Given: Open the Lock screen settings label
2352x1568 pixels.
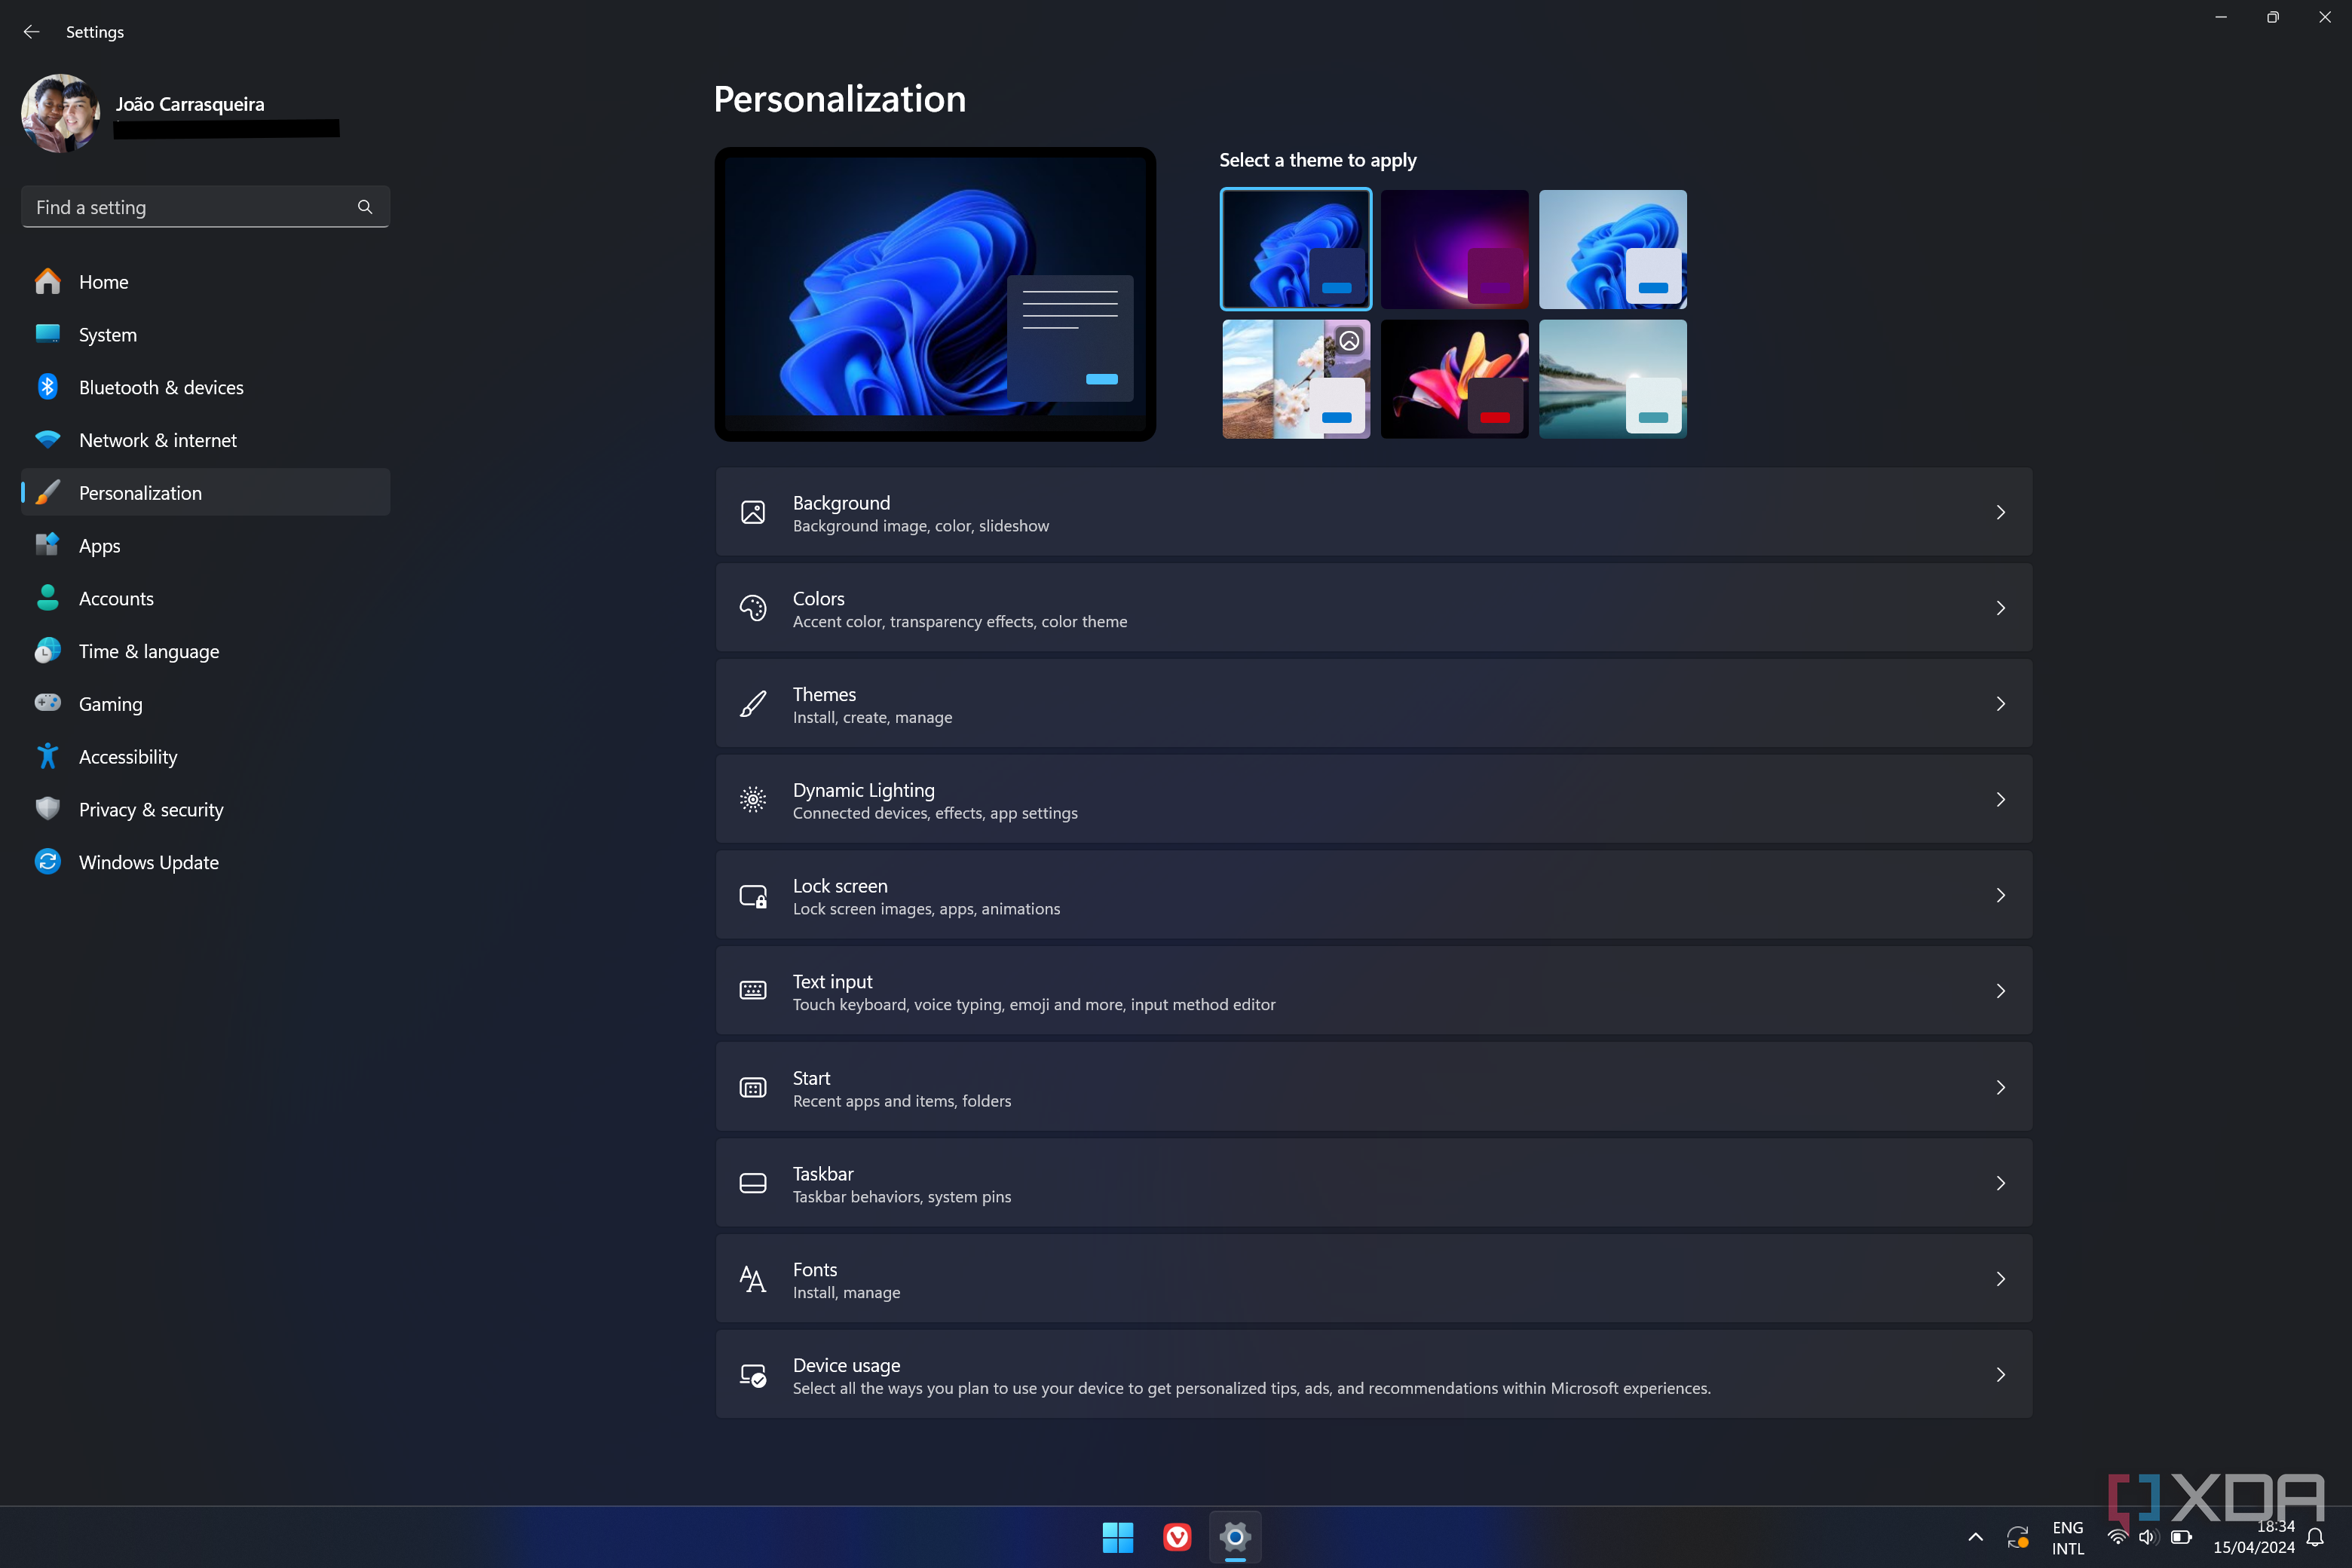Looking at the screenshot, I should pyautogui.click(x=840, y=886).
